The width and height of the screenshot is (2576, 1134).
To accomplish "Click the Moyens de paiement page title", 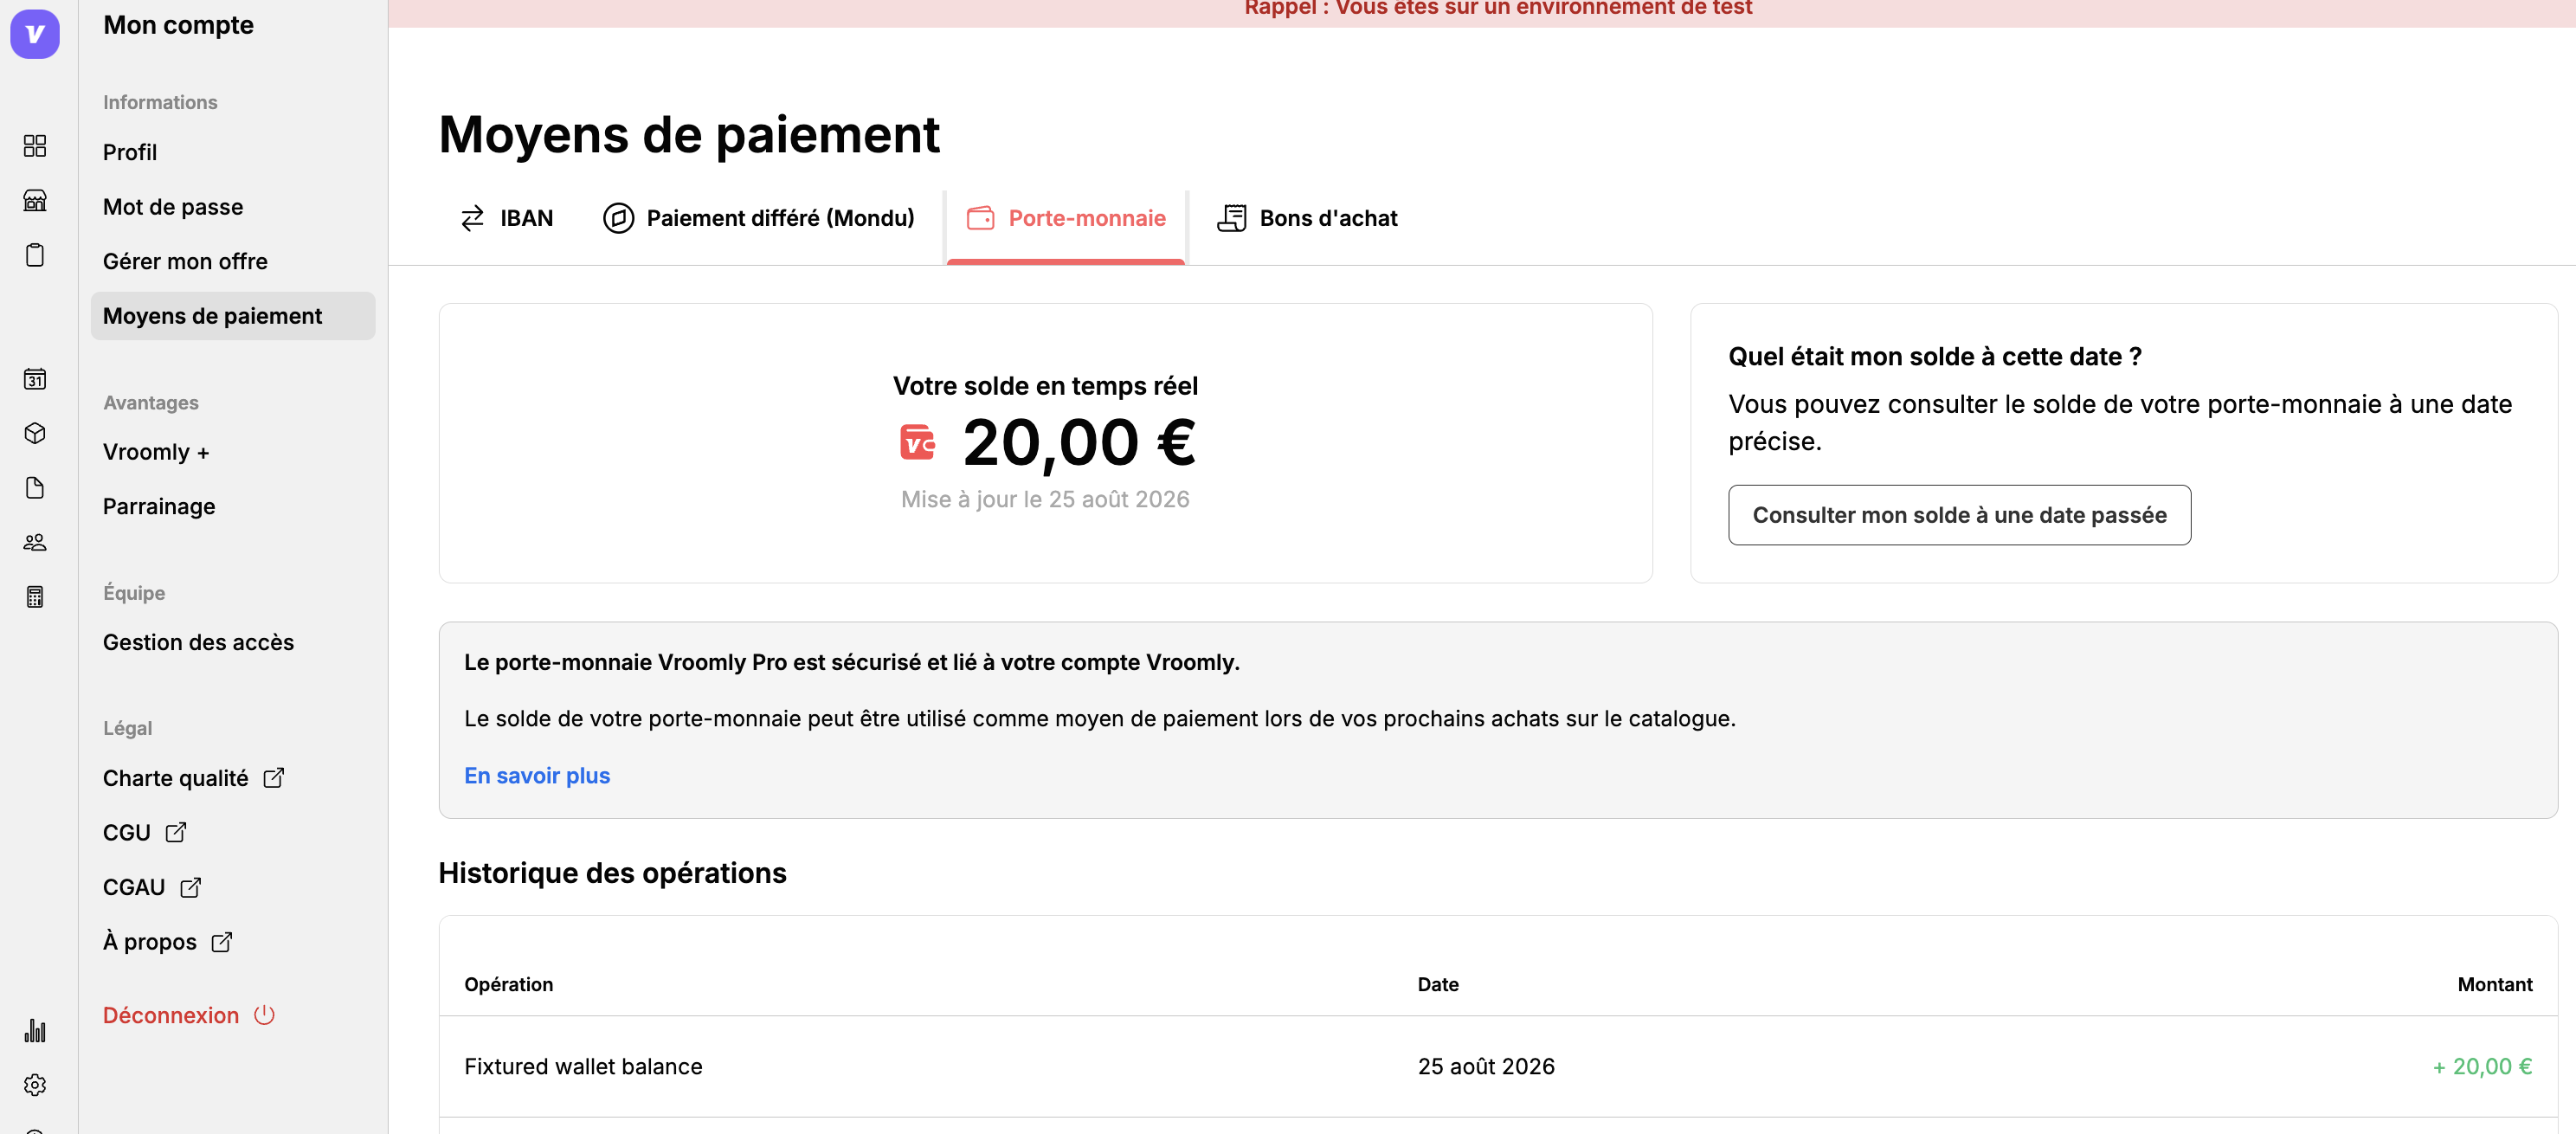I will coord(689,134).
